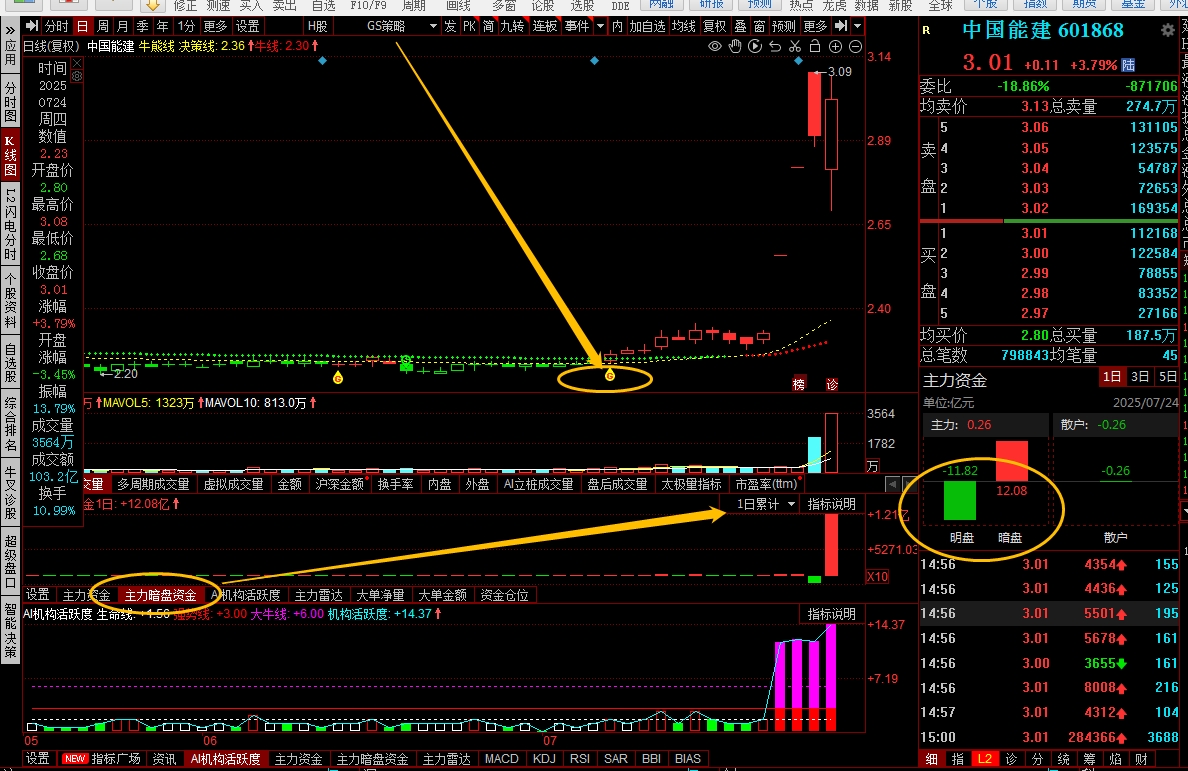Switch to the 多周期成交量 tab
1188x771 pixels.
click(x=153, y=484)
